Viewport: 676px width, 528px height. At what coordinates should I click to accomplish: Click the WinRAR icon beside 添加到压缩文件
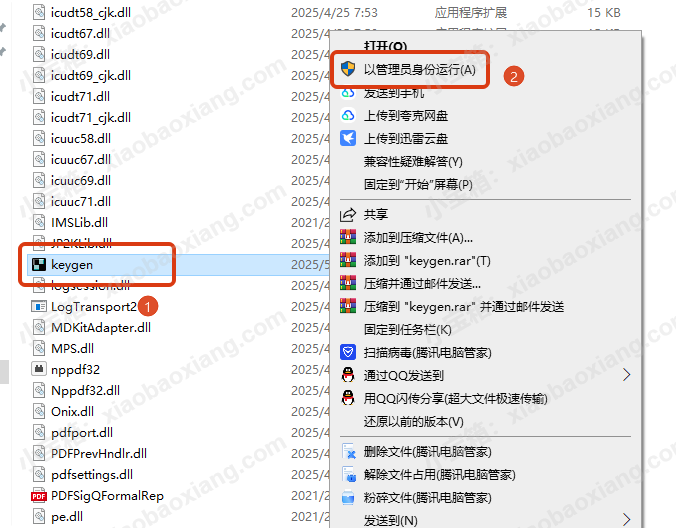(347, 237)
